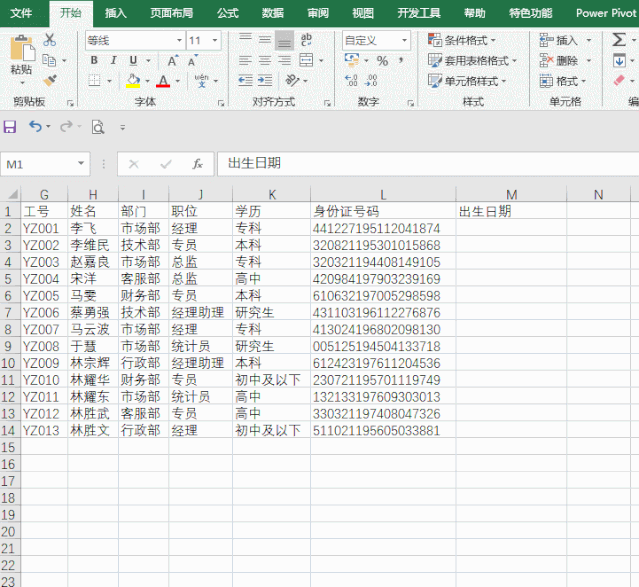
Task: Expand the font size dropdown showing 11
Action: pyautogui.click(x=220, y=40)
